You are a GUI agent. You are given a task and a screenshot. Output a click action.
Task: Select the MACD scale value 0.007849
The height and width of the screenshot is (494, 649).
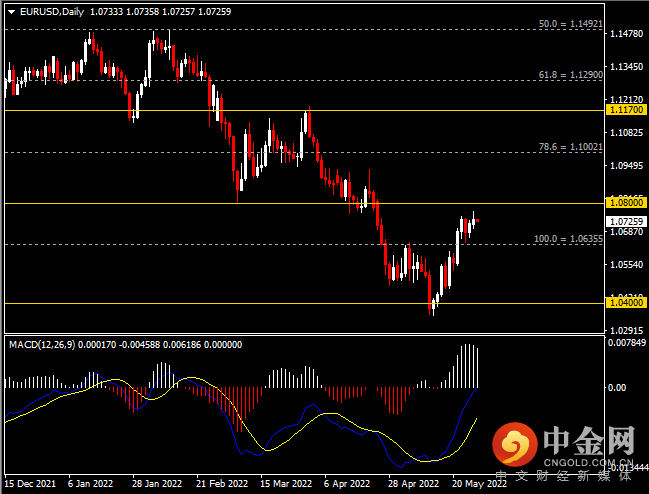tap(627, 343)
